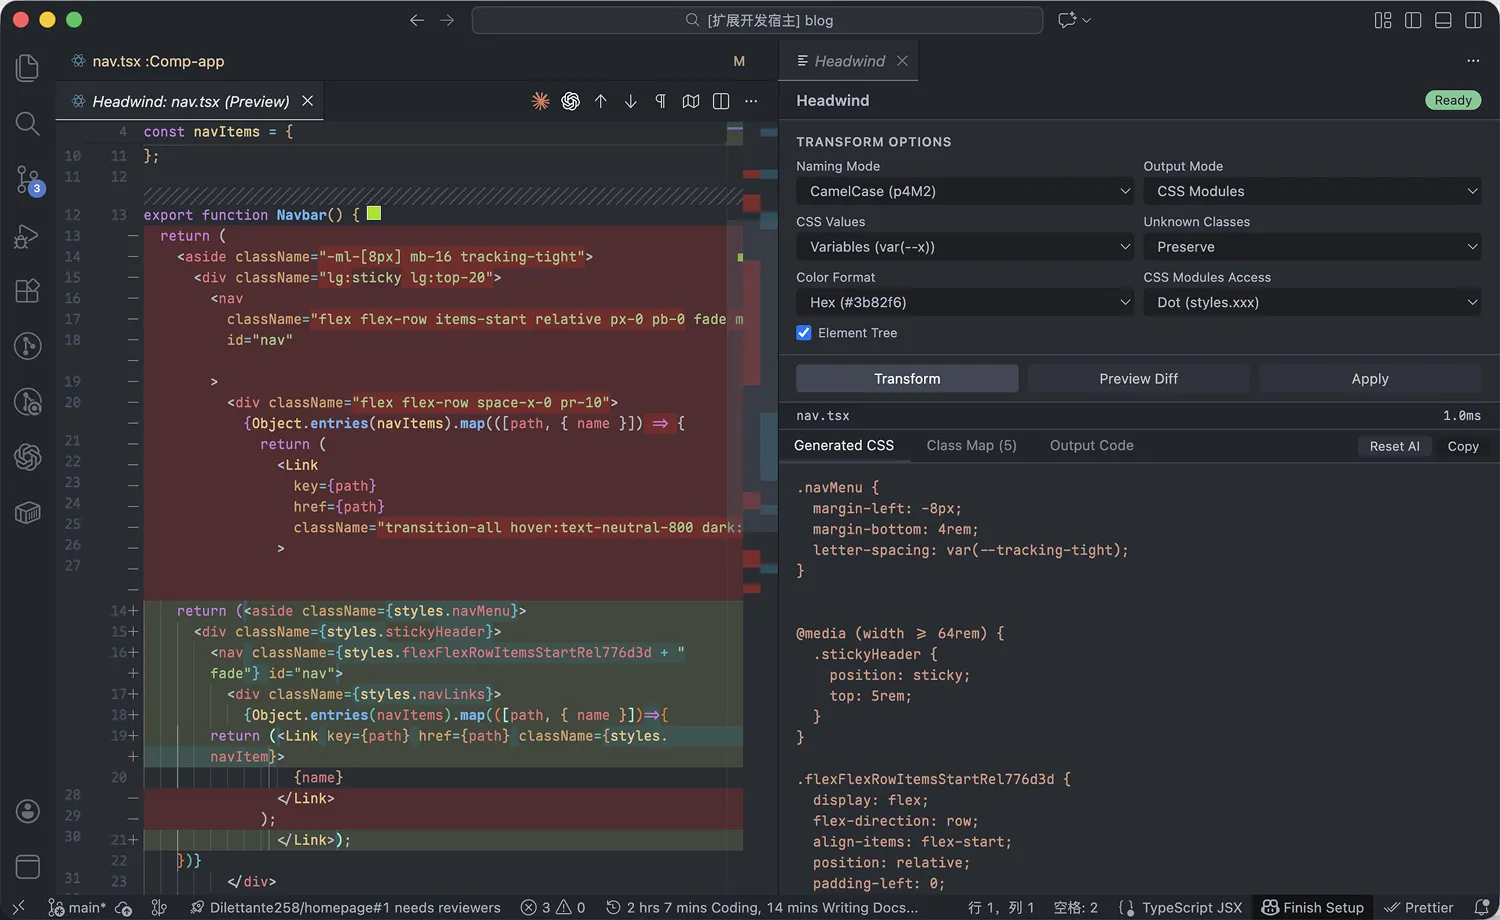This screenshot has height=920, width=1500.
Task: Open the Accounts icon in activity bar
Action: click(x=27, y=811)
